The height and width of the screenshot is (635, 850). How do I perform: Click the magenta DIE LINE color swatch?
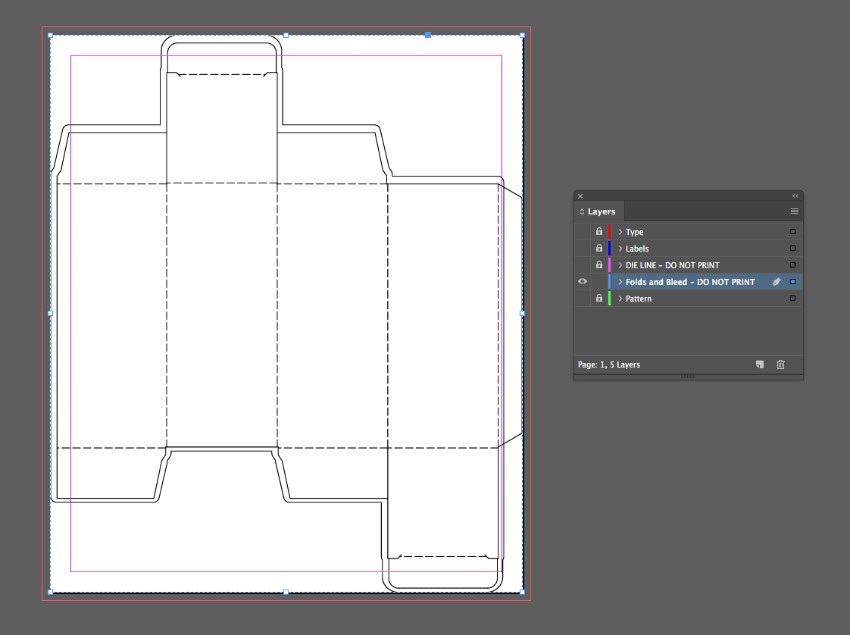[610, 265]
